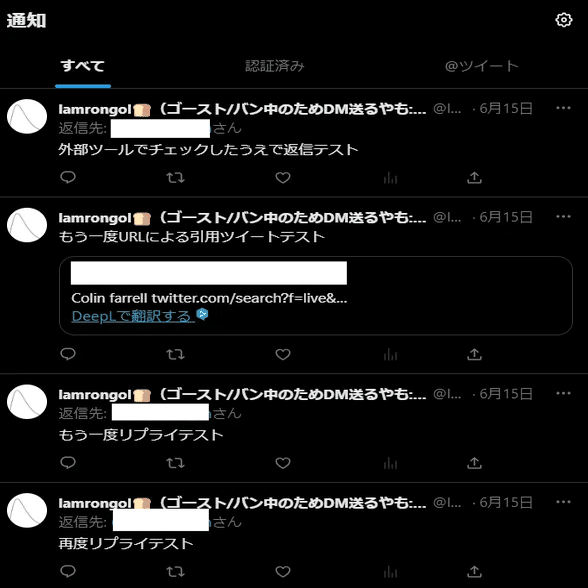Screen dimensions: 588x588
Task: Like the 再度リプライテスト tweet
Action: 283,572
